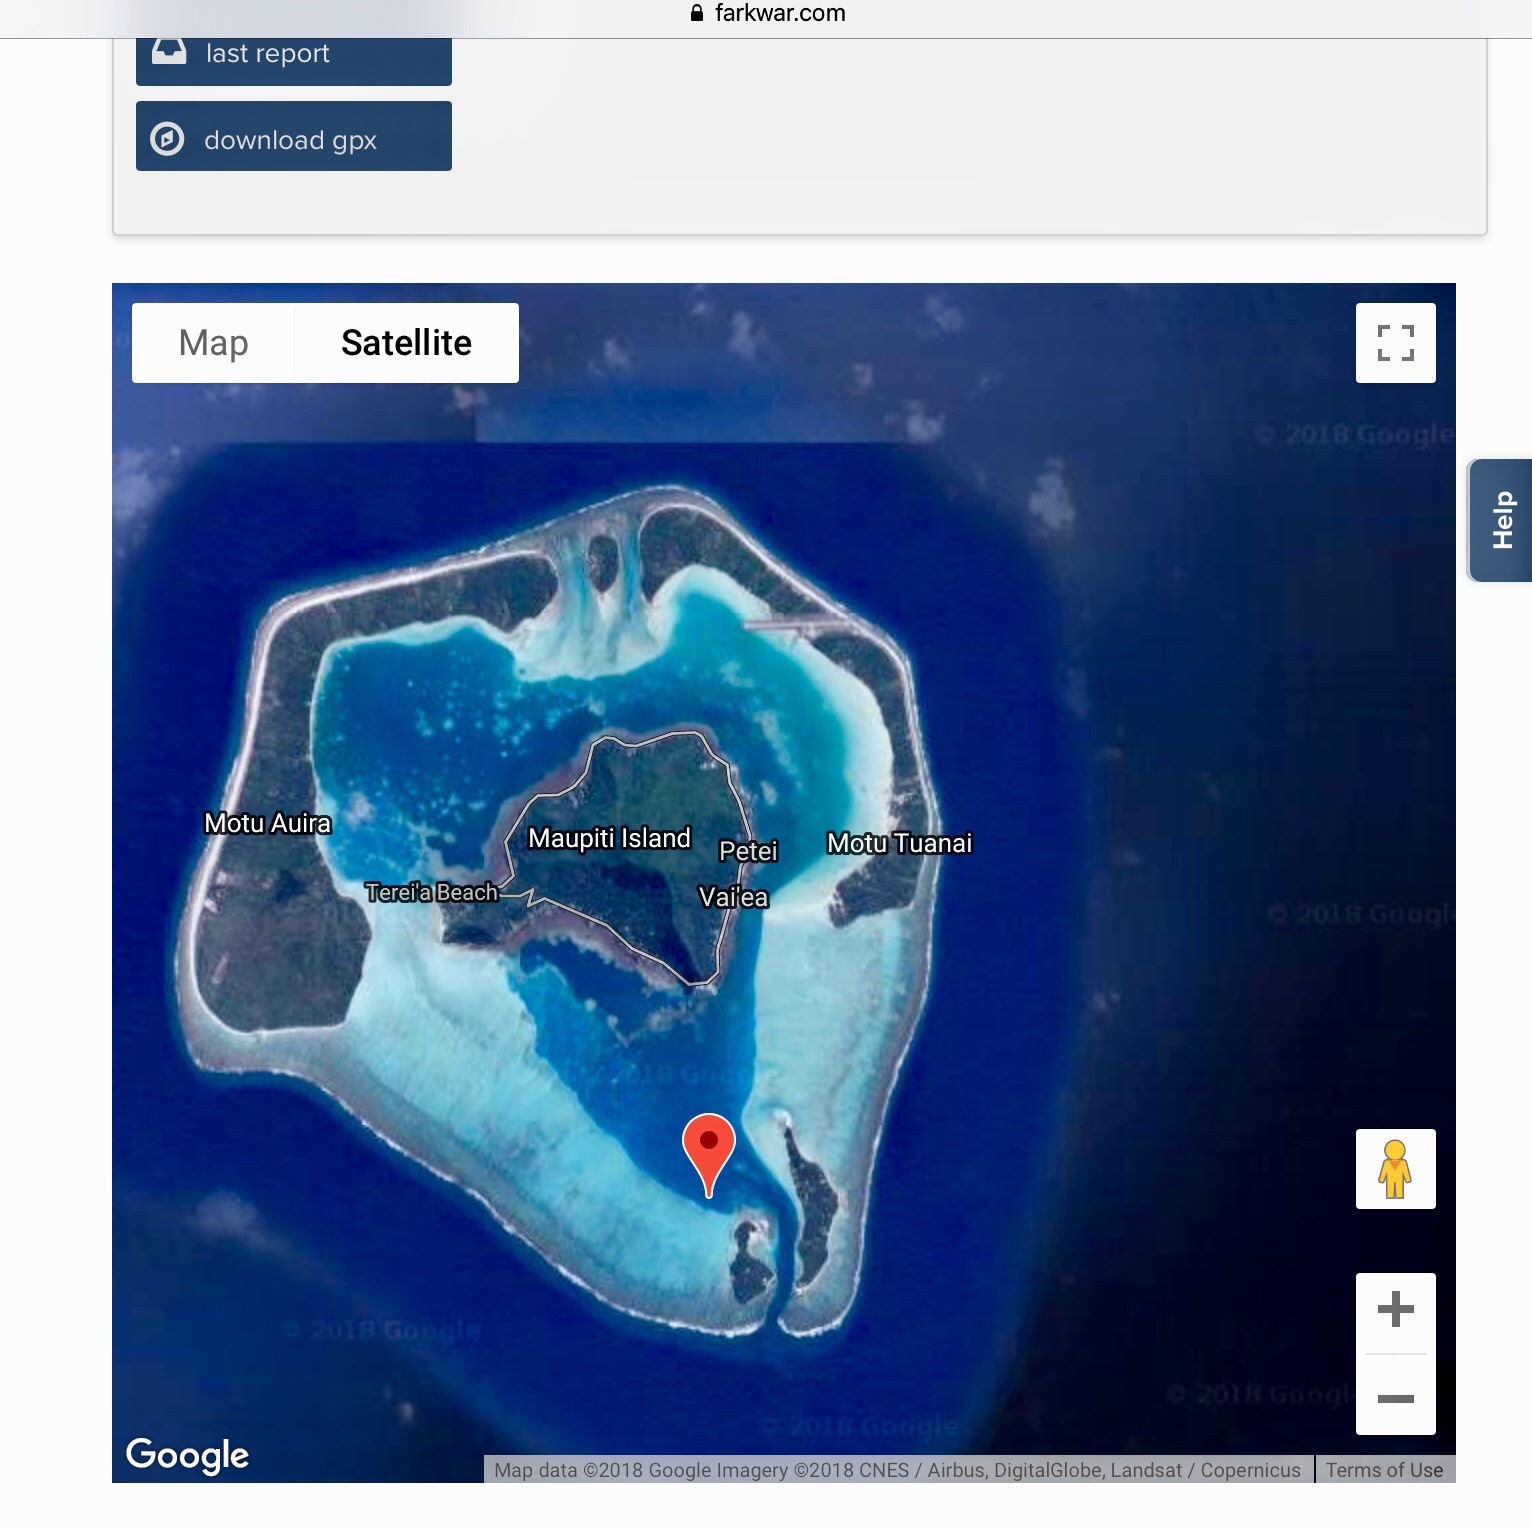
Task: Open the last report button text
Action: tap(267, 54)
